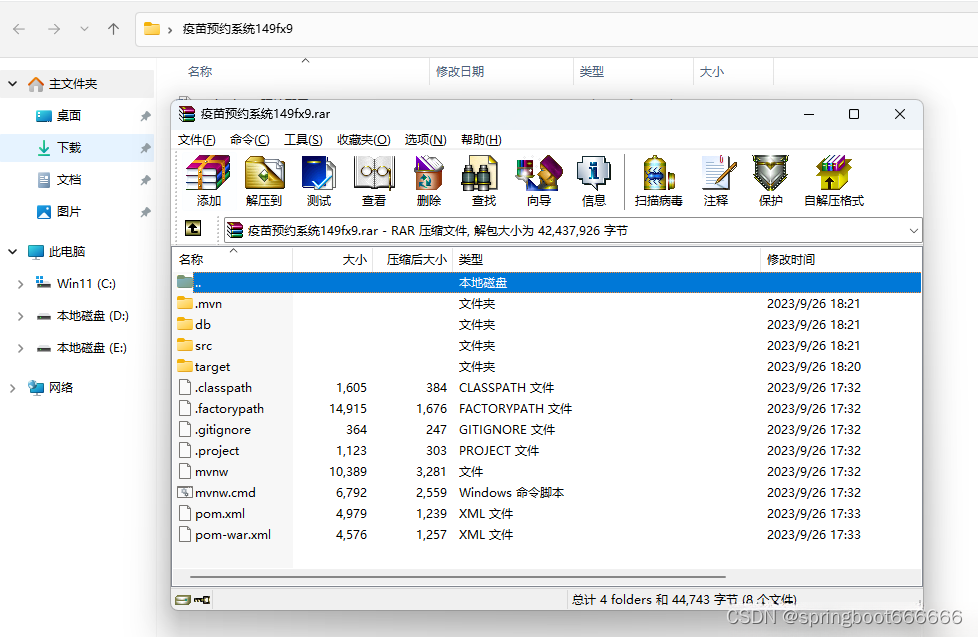This screenshot has width=978, height=637.
Task: Click the Explorer address bar path field
Action: (556, 29)
